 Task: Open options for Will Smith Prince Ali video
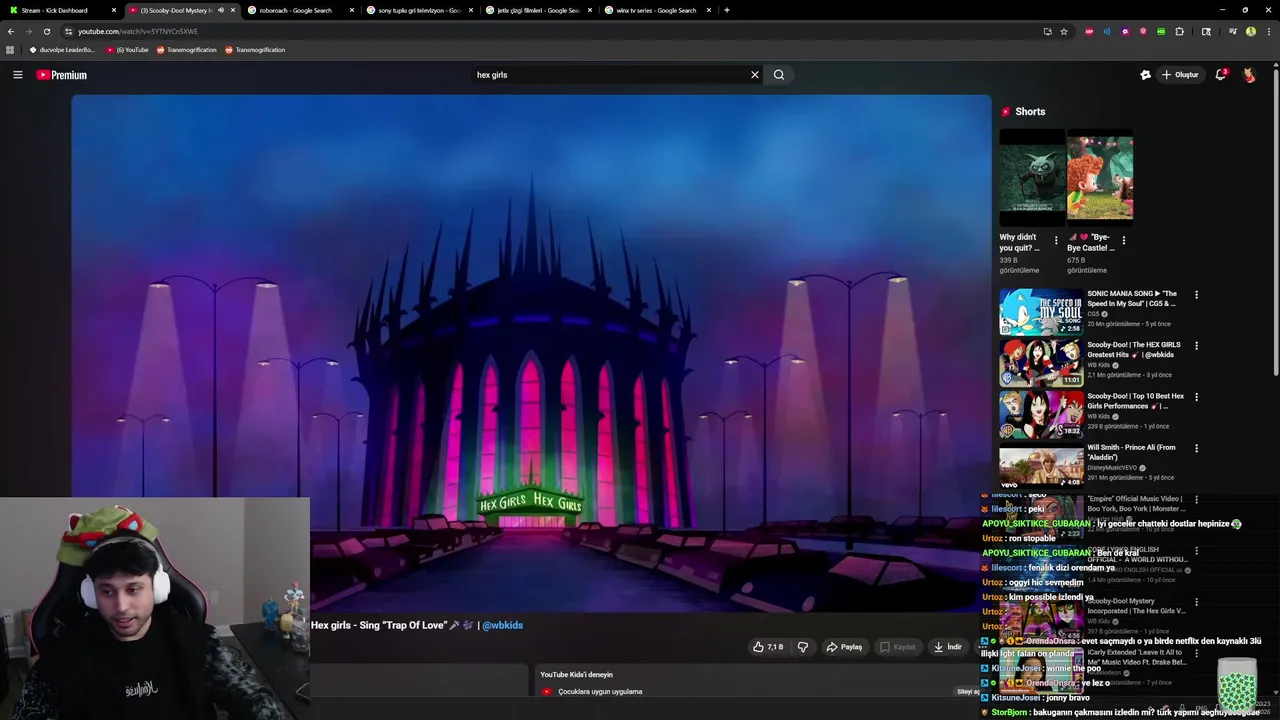(x=1196, y=448)
